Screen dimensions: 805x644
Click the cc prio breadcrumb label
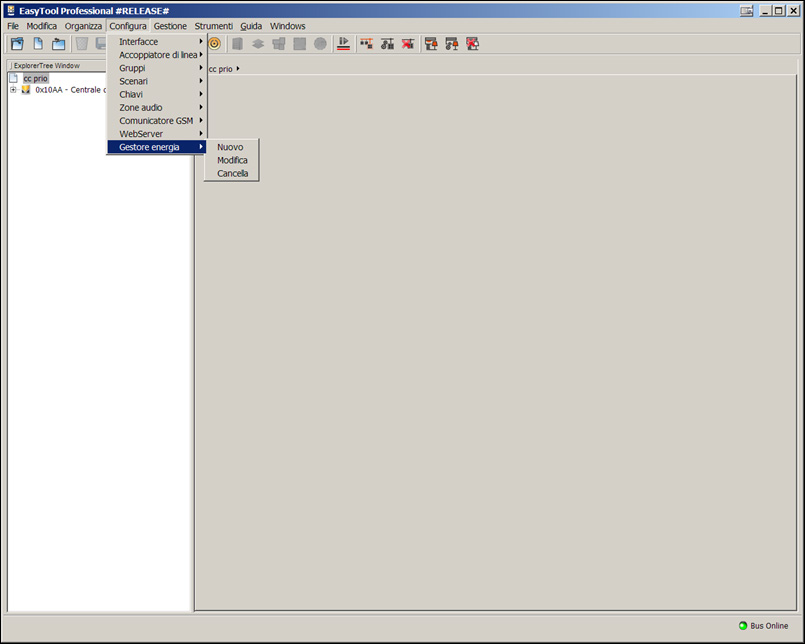[x=221, y=69]
